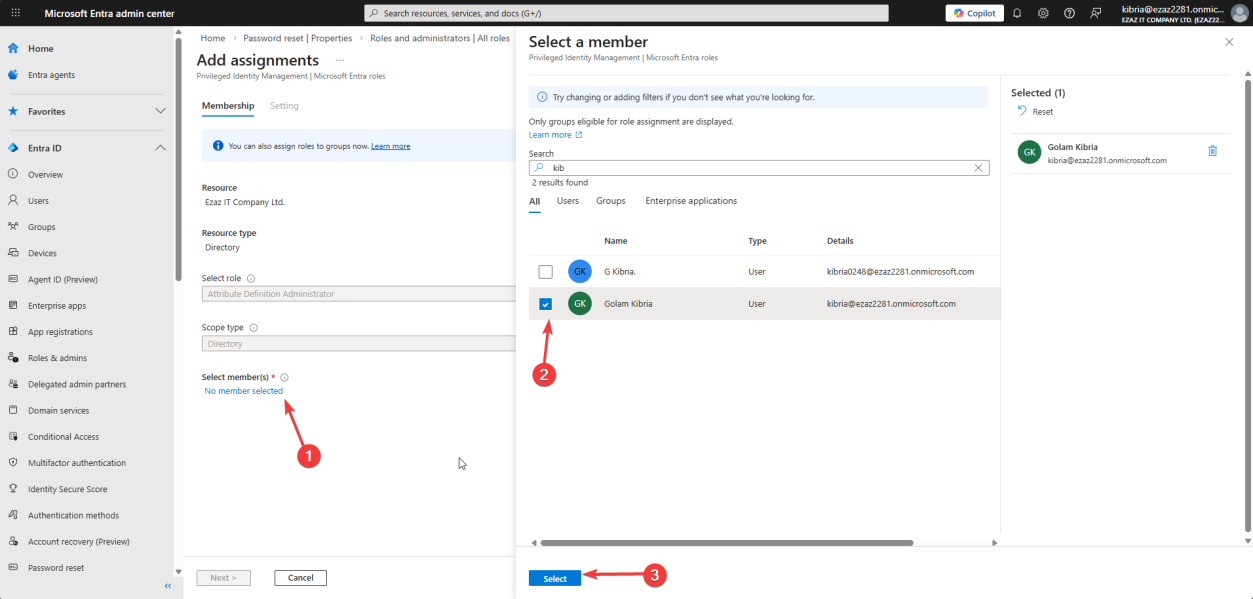Show Scope type info tooltip
This screenshot has height=599, width=1253.
(253, 327)
